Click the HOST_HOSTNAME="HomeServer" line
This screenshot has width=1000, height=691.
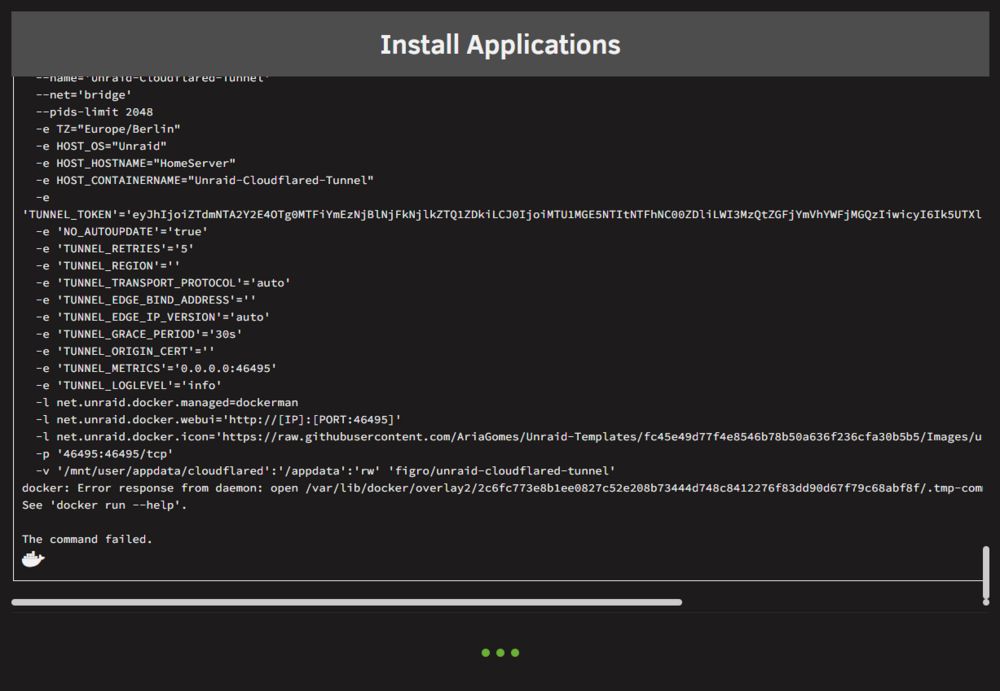click(135, 163)
